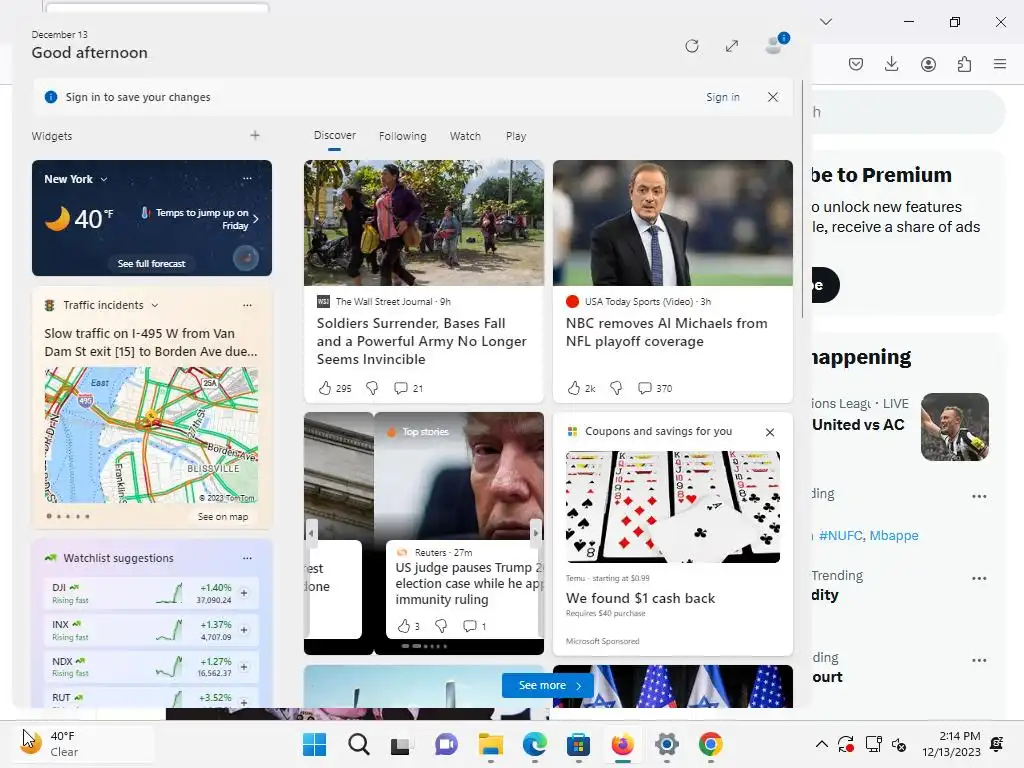The image size is (1024, 768).
Task: Open We found $1 cash back offer
Action: coord(640,598)
